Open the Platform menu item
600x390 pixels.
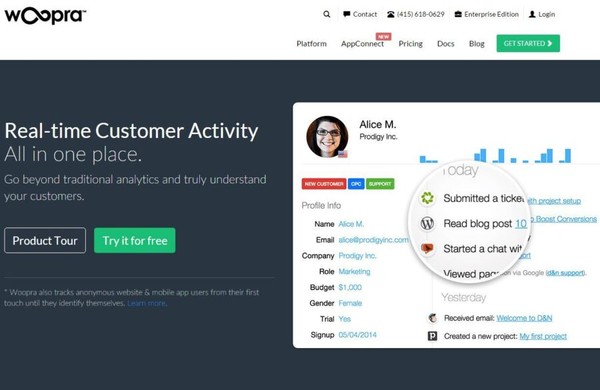click(x=311, y=44)
